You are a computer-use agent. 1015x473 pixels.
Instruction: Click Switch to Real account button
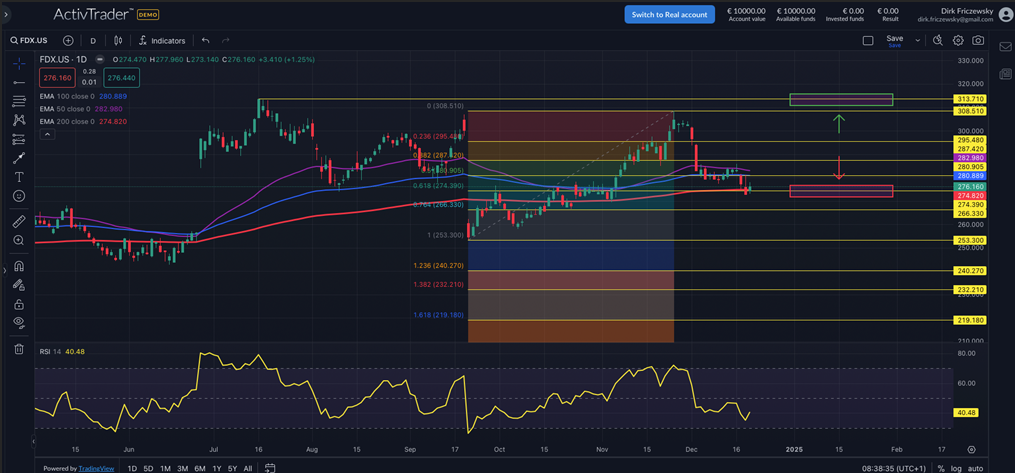[x=670, y=15]
